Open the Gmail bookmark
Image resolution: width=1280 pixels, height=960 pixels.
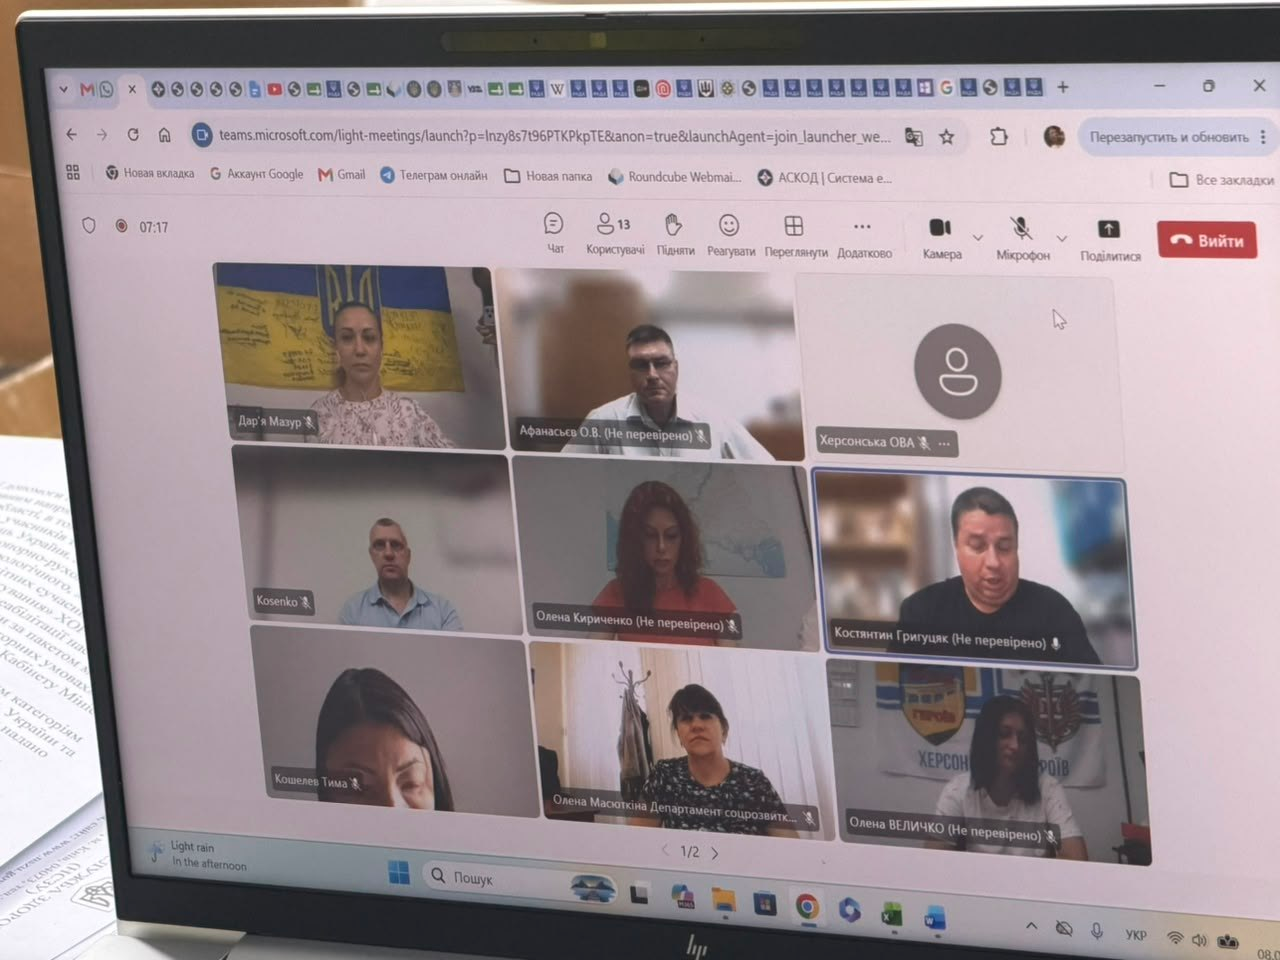[x=342, y=174]
